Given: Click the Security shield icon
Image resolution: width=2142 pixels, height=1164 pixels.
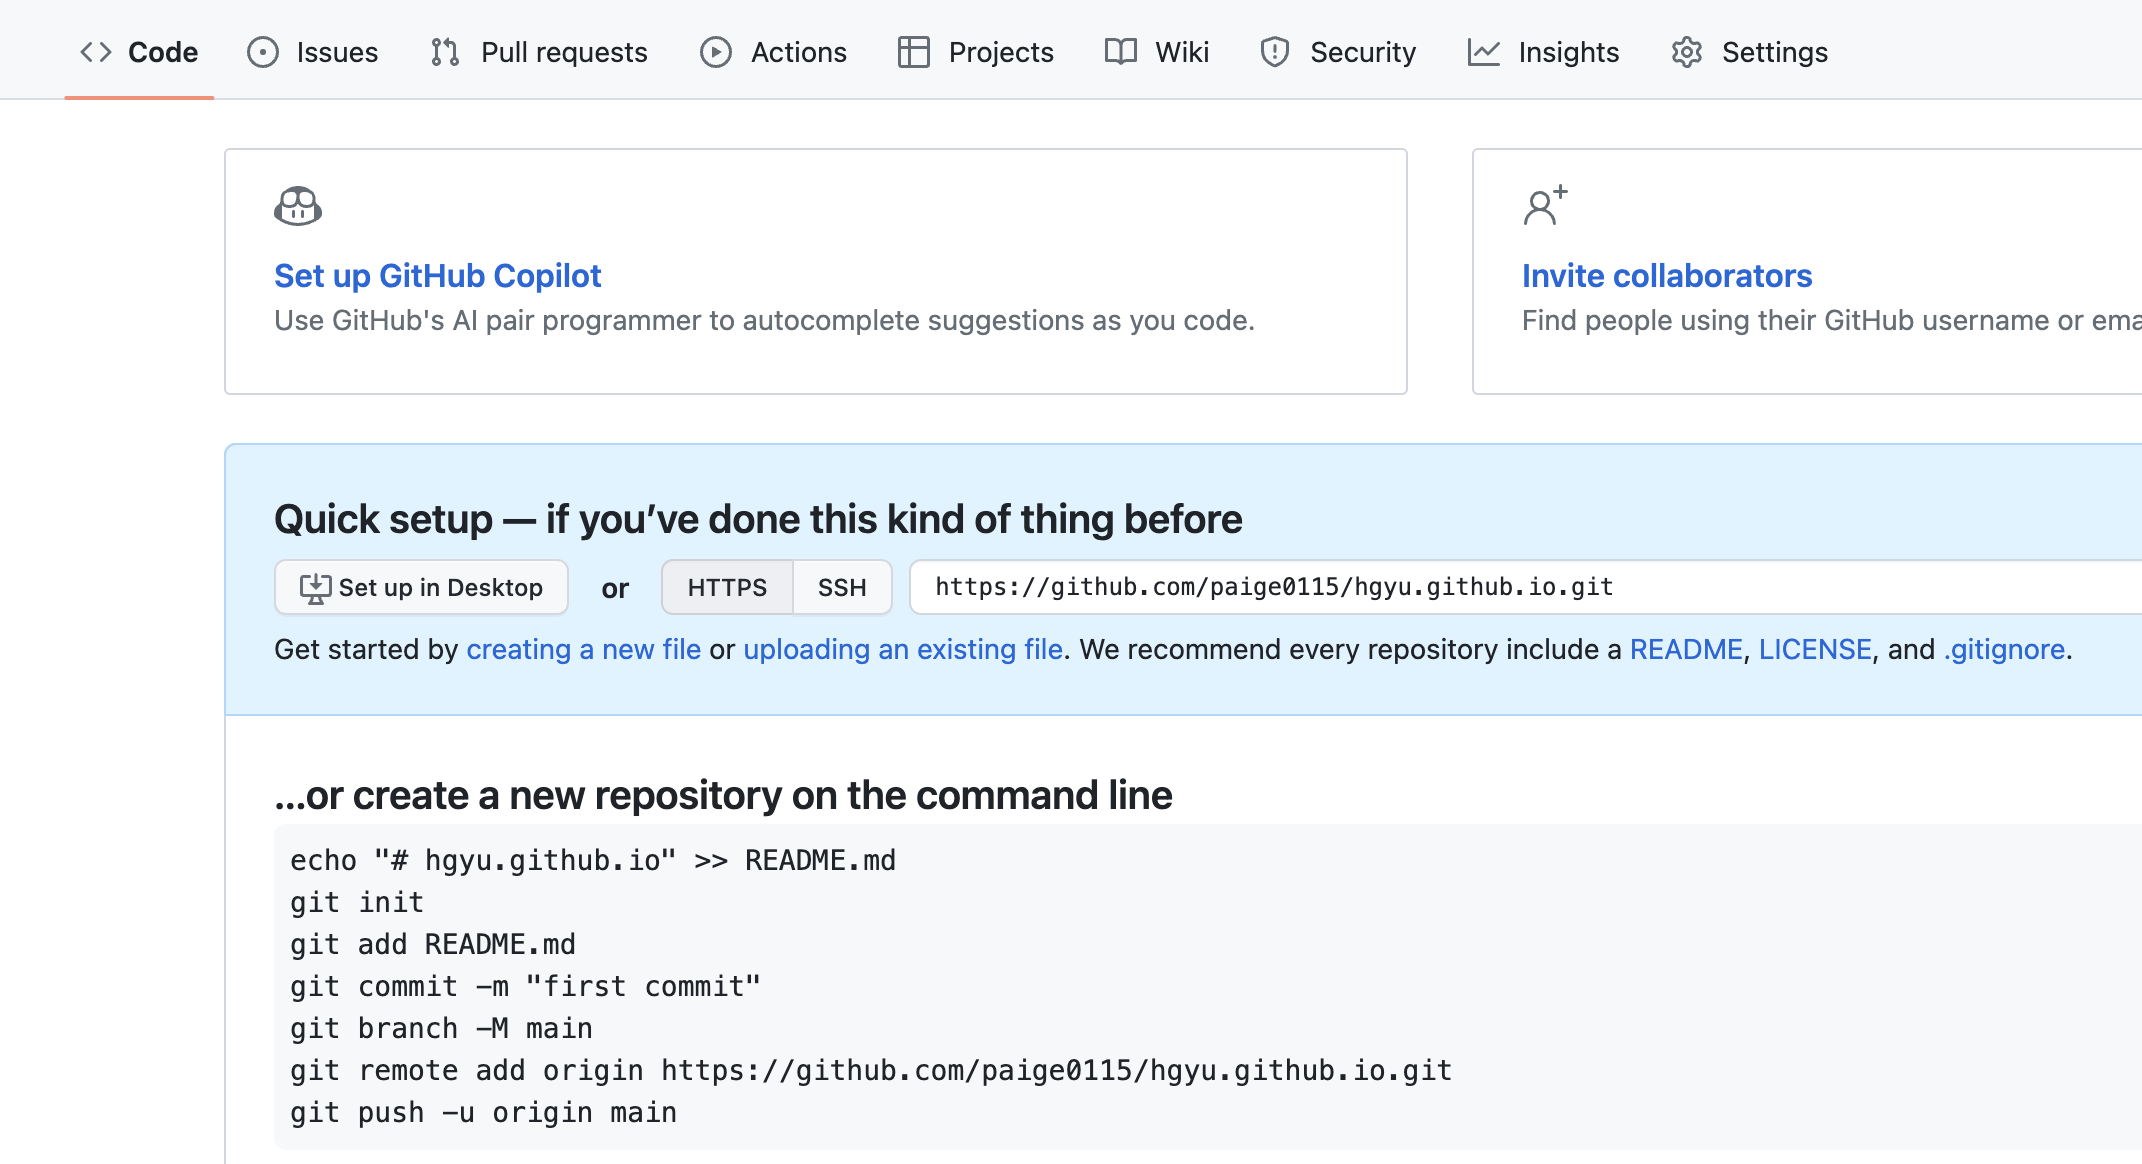Looking at the screenshot, I should [x=1275, y=52].
